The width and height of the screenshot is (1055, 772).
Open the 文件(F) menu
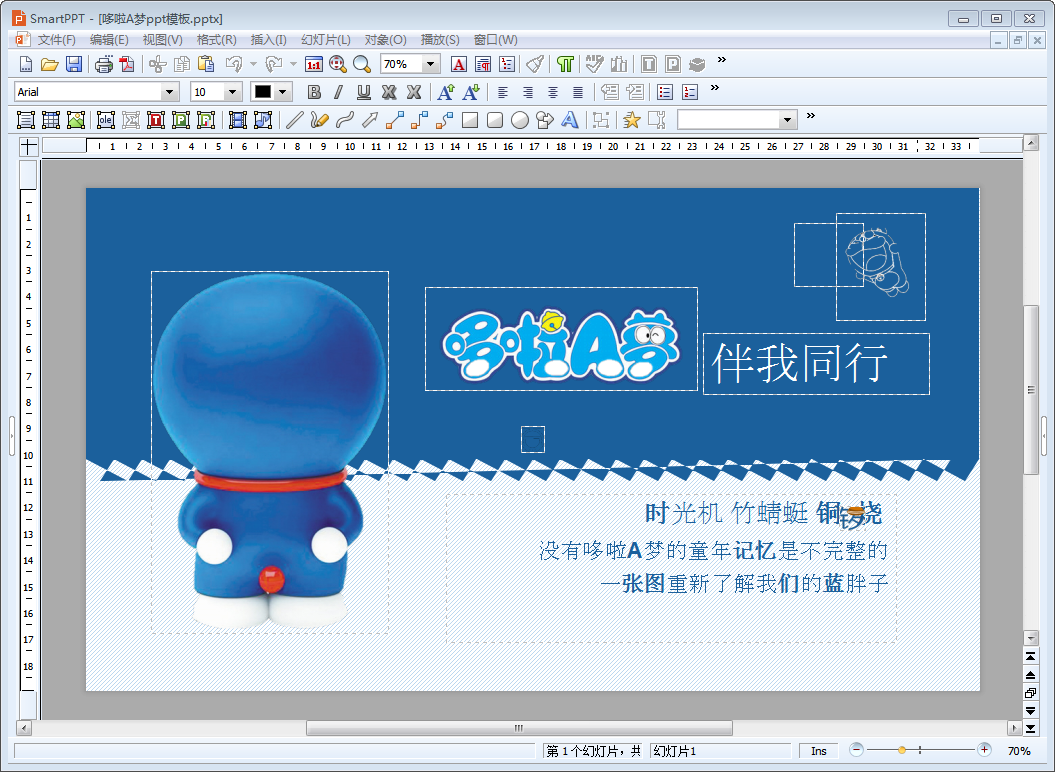pyautogui.click(x=57, y=40)
